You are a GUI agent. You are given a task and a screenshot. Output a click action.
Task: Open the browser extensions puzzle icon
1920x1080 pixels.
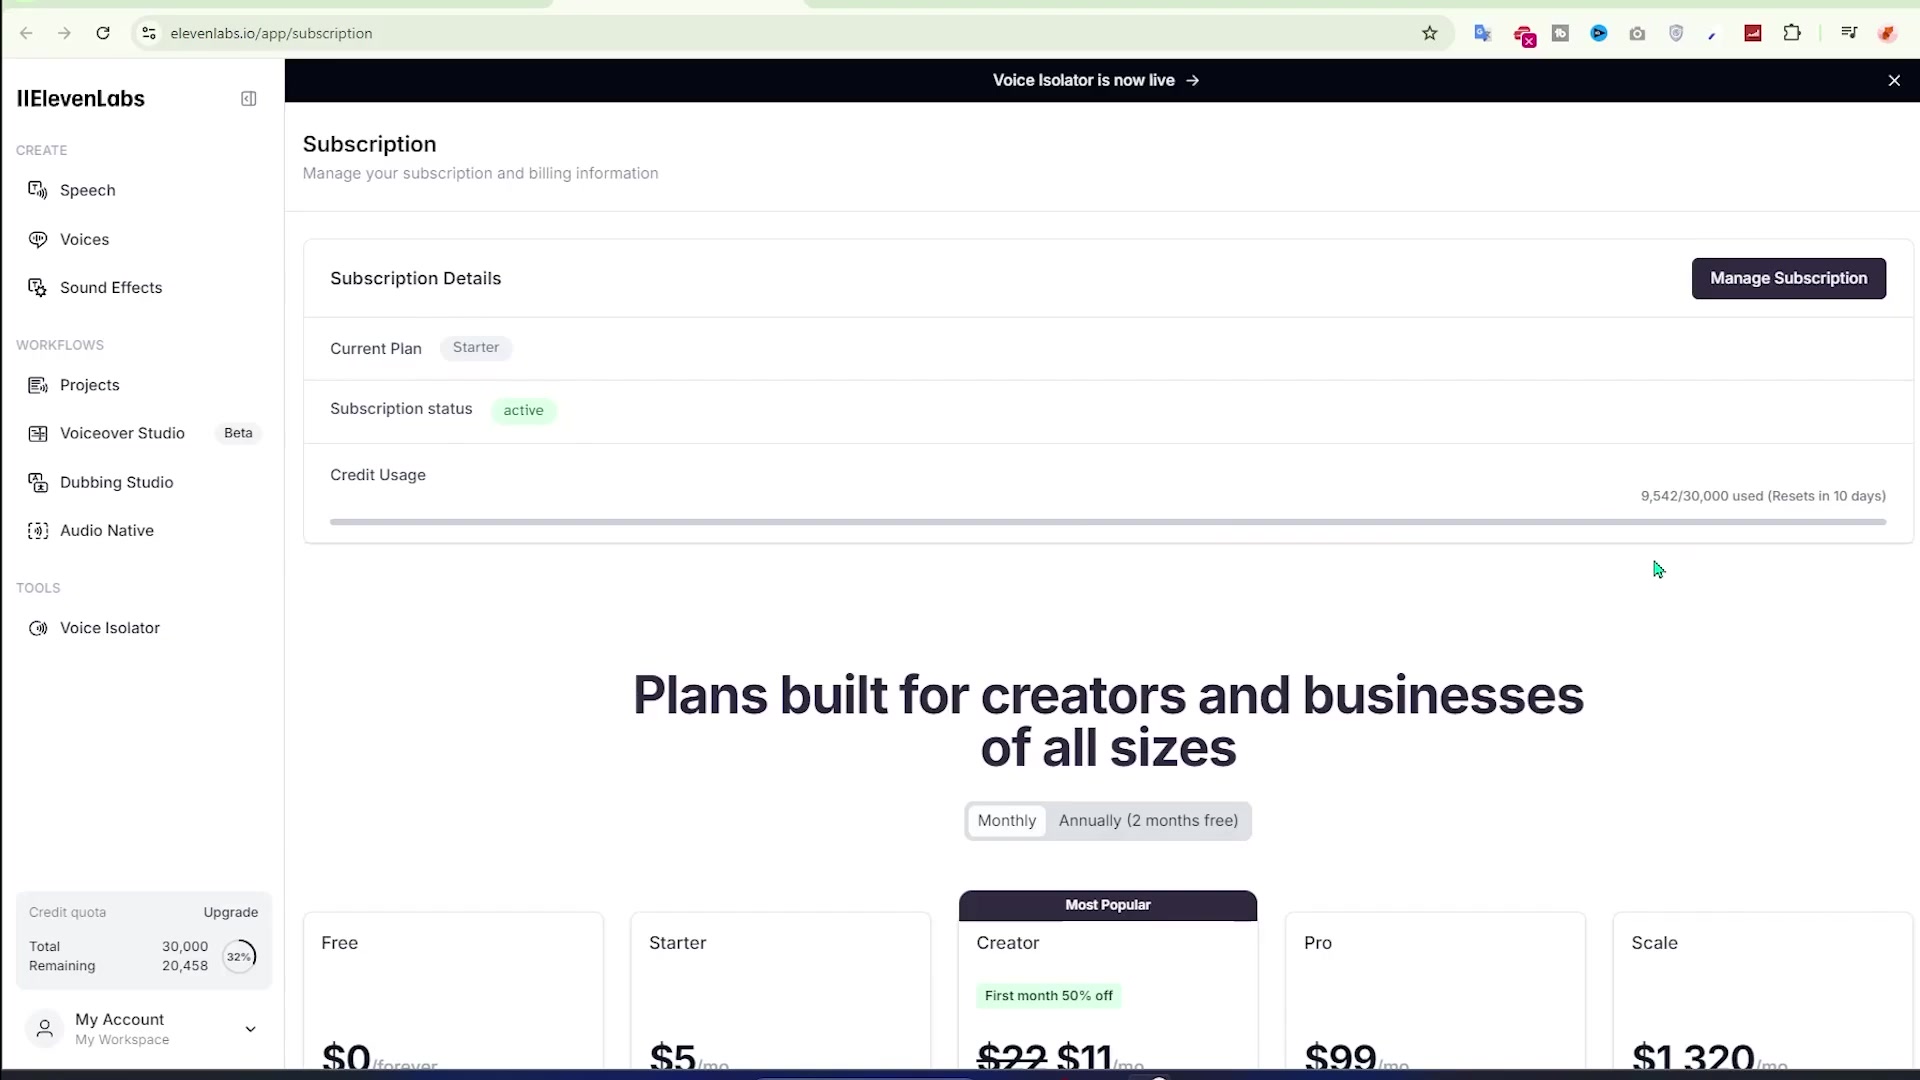1792,33
